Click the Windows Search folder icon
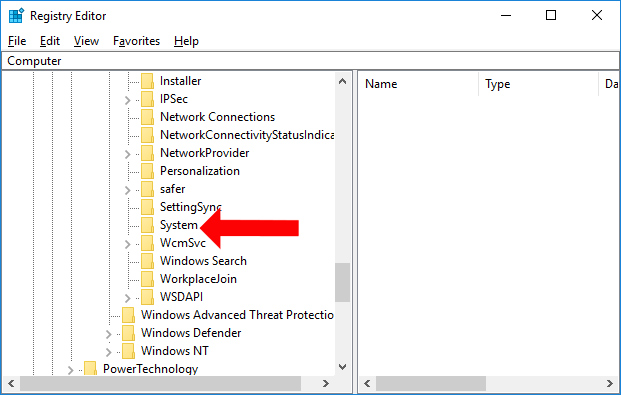 147,261
